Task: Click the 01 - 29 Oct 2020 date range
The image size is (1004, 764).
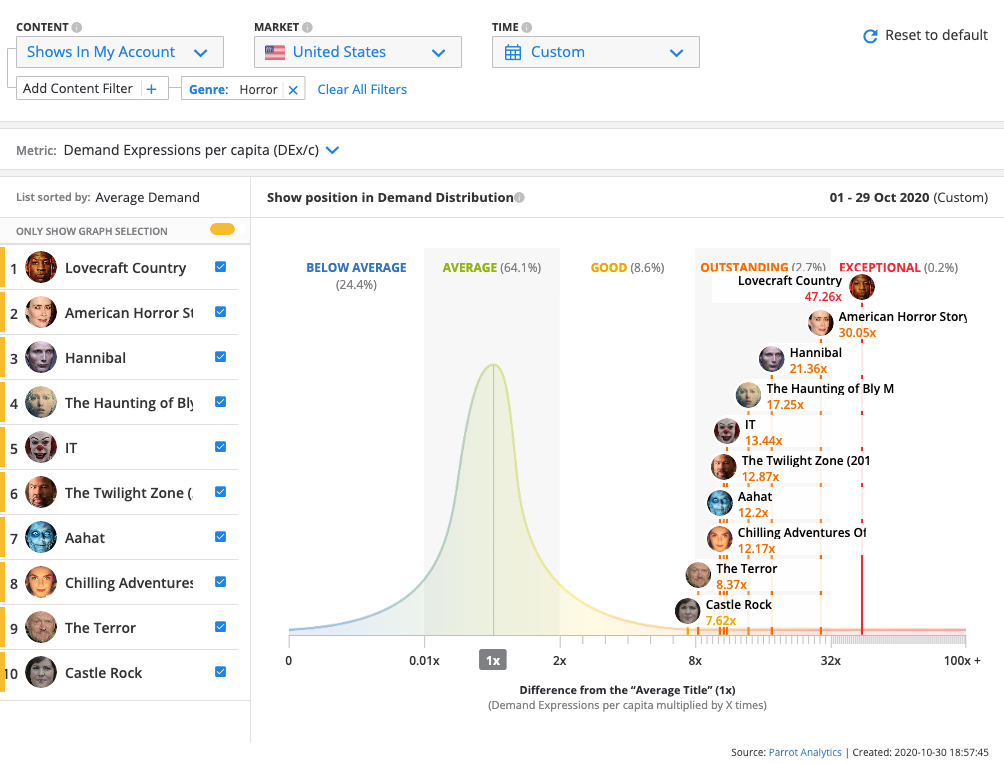Action: pyautogui.click(x=879, y=197)
